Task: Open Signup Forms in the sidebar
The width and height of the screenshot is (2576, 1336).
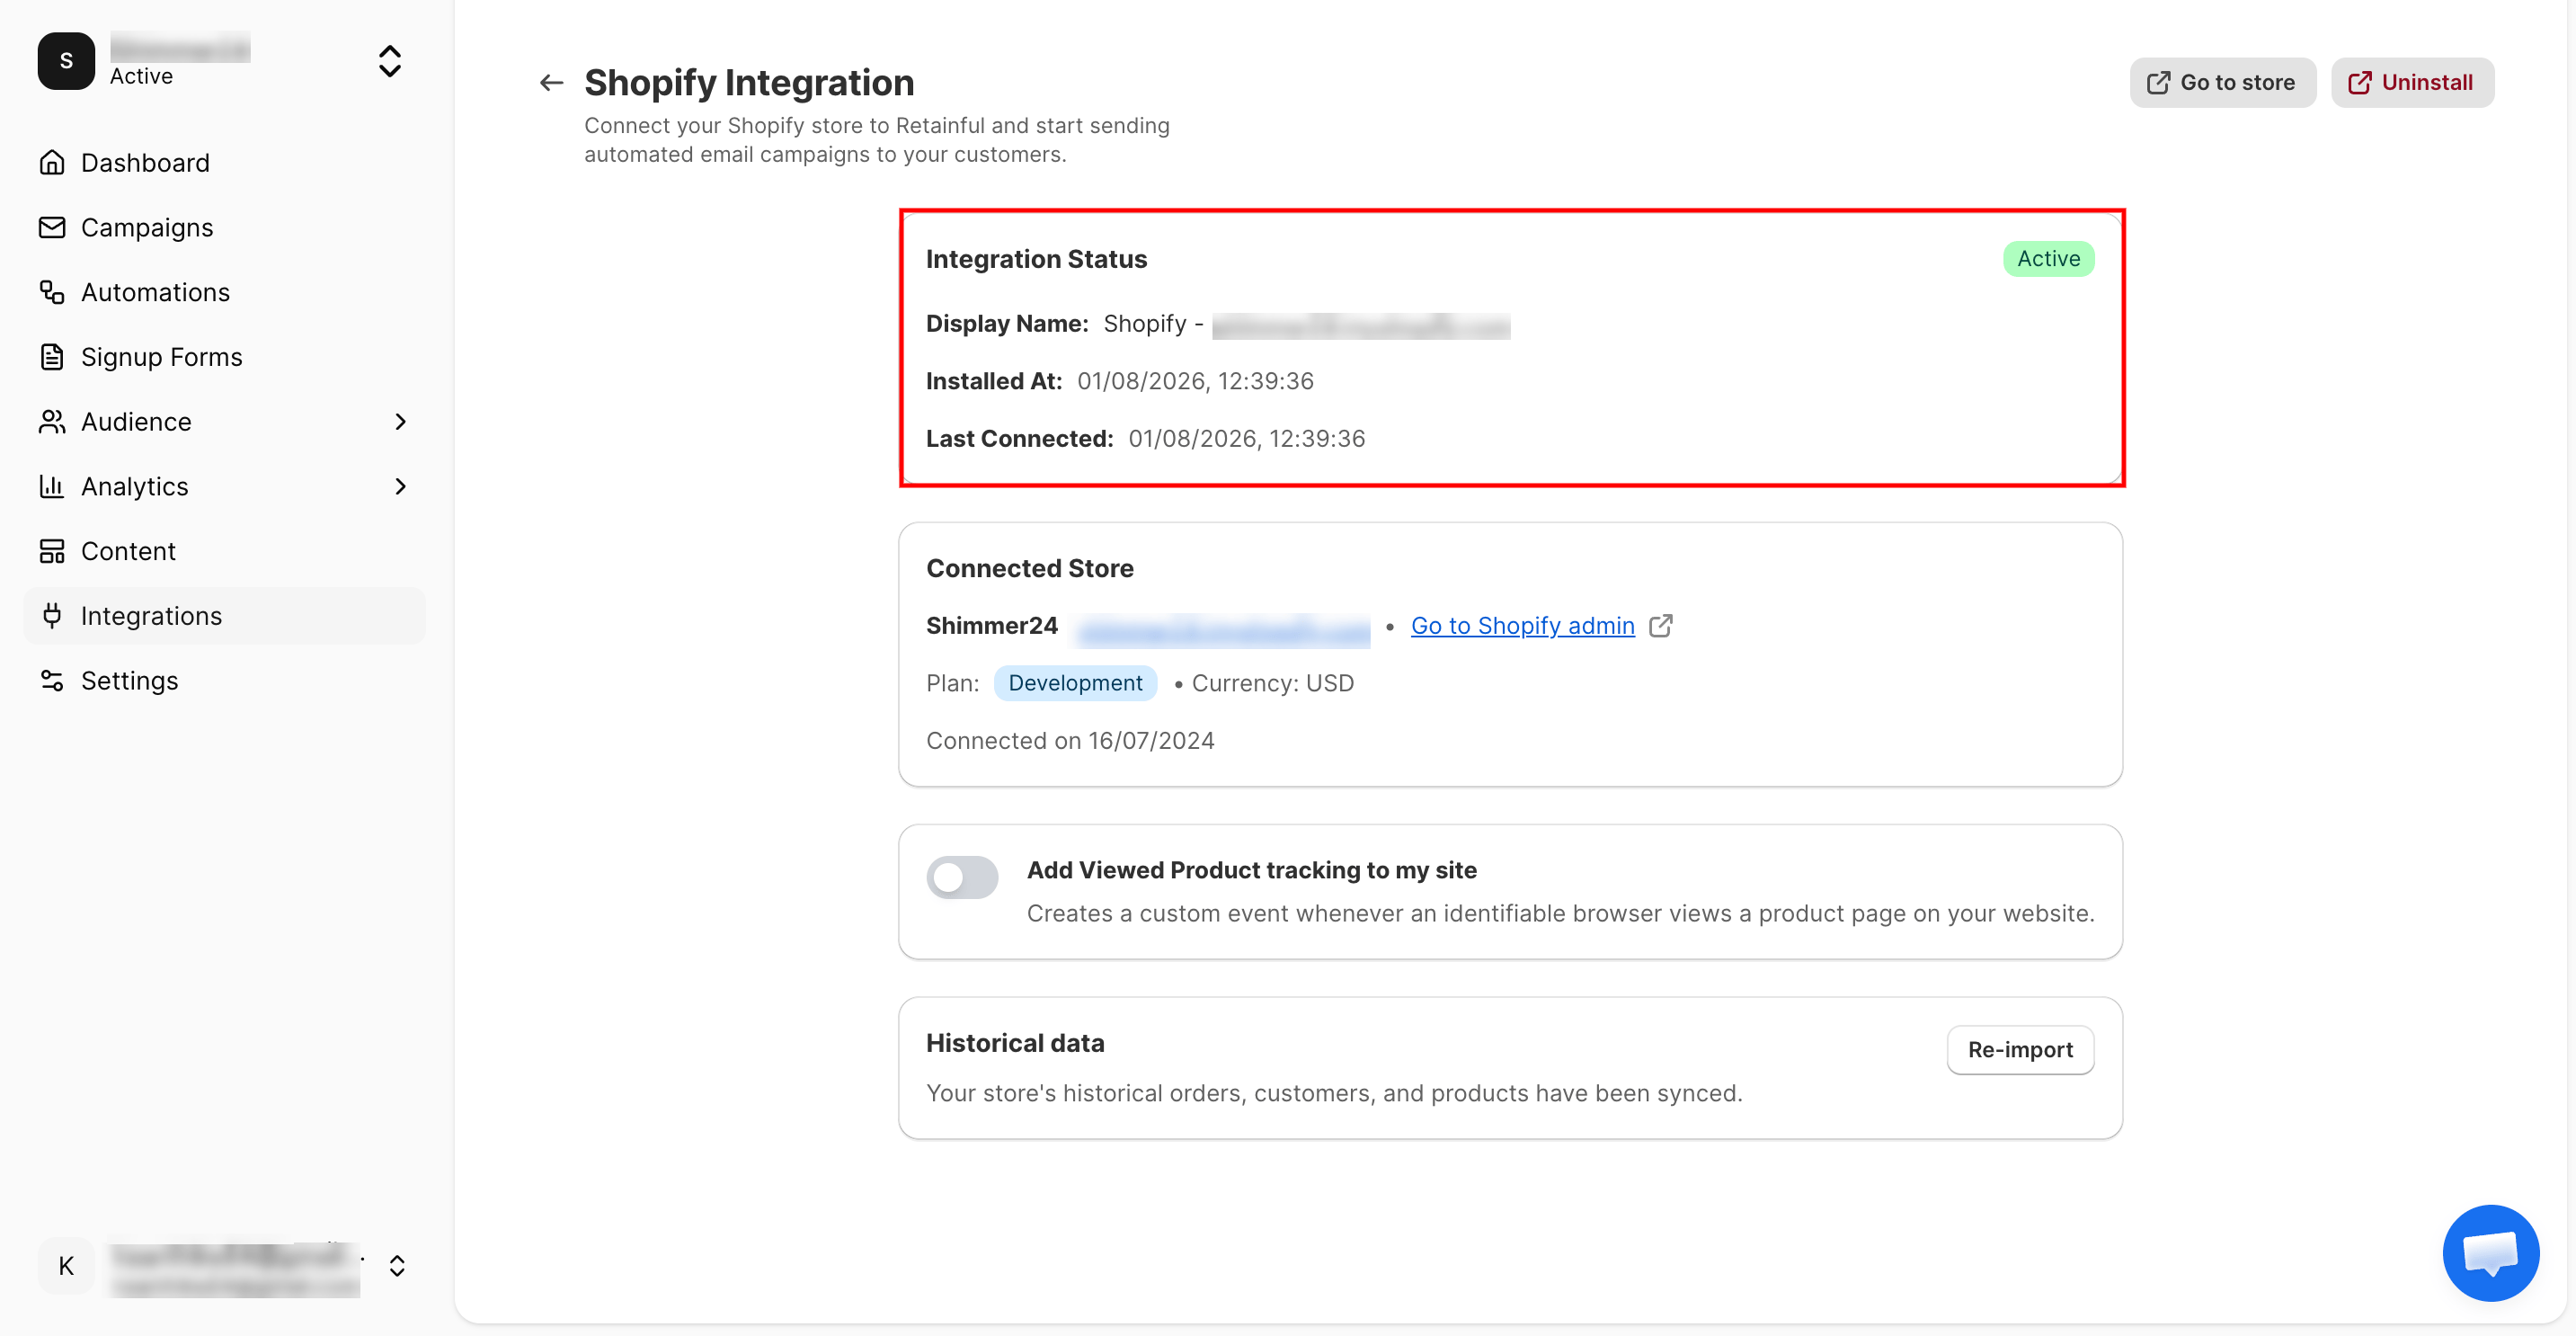Action: click(224, 357)
